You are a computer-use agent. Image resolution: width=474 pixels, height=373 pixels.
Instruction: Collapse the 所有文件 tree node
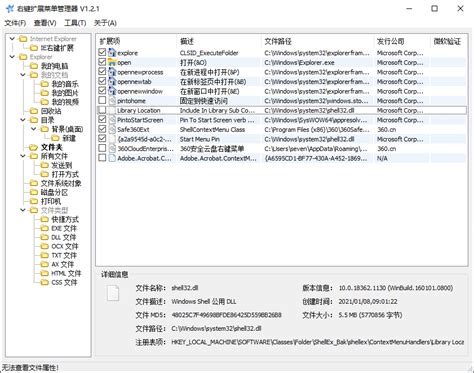click(23, 156)
